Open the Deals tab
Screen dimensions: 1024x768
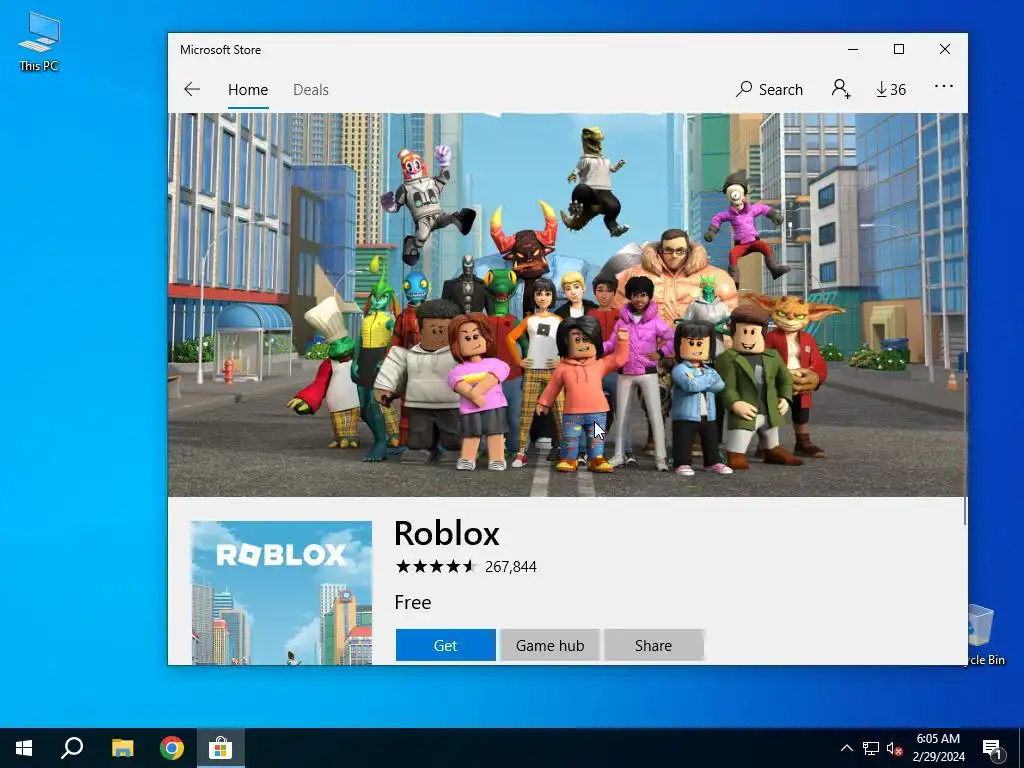pyautogui.click(x=311, y=89)
